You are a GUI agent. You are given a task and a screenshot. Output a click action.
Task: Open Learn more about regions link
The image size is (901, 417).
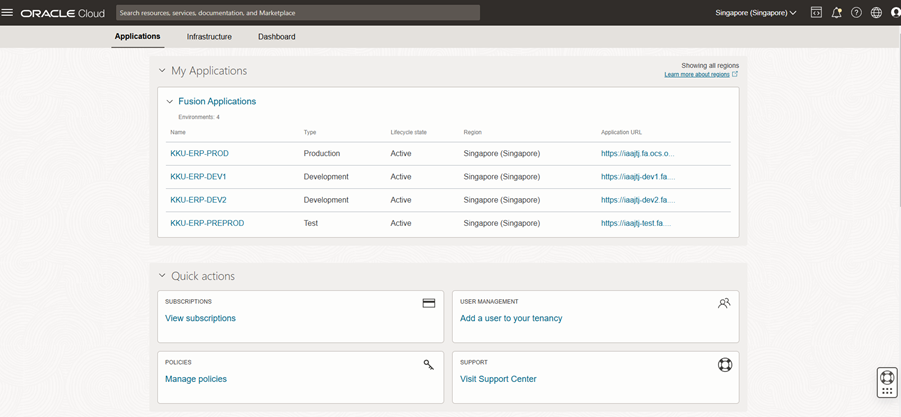click(697, 75)
